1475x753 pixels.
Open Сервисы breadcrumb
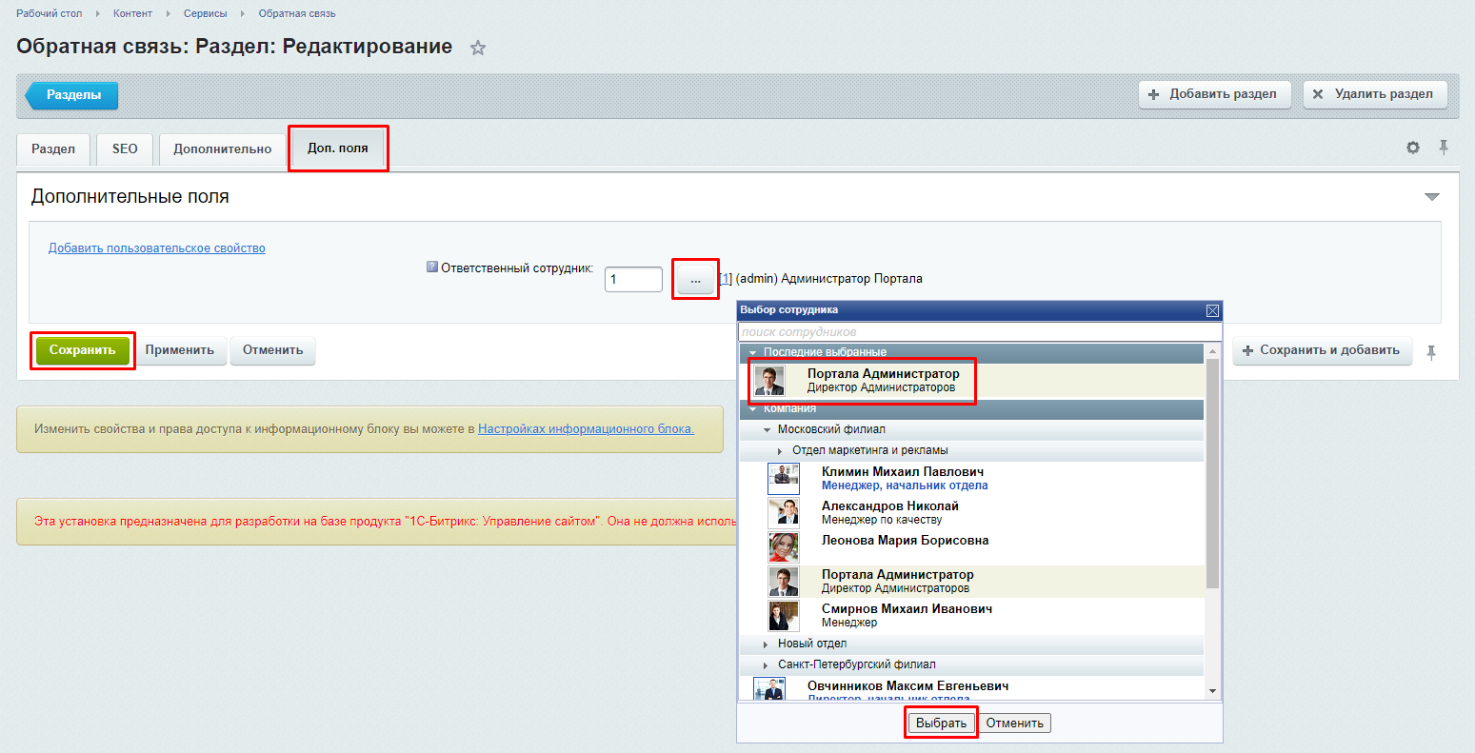point(206,13)
